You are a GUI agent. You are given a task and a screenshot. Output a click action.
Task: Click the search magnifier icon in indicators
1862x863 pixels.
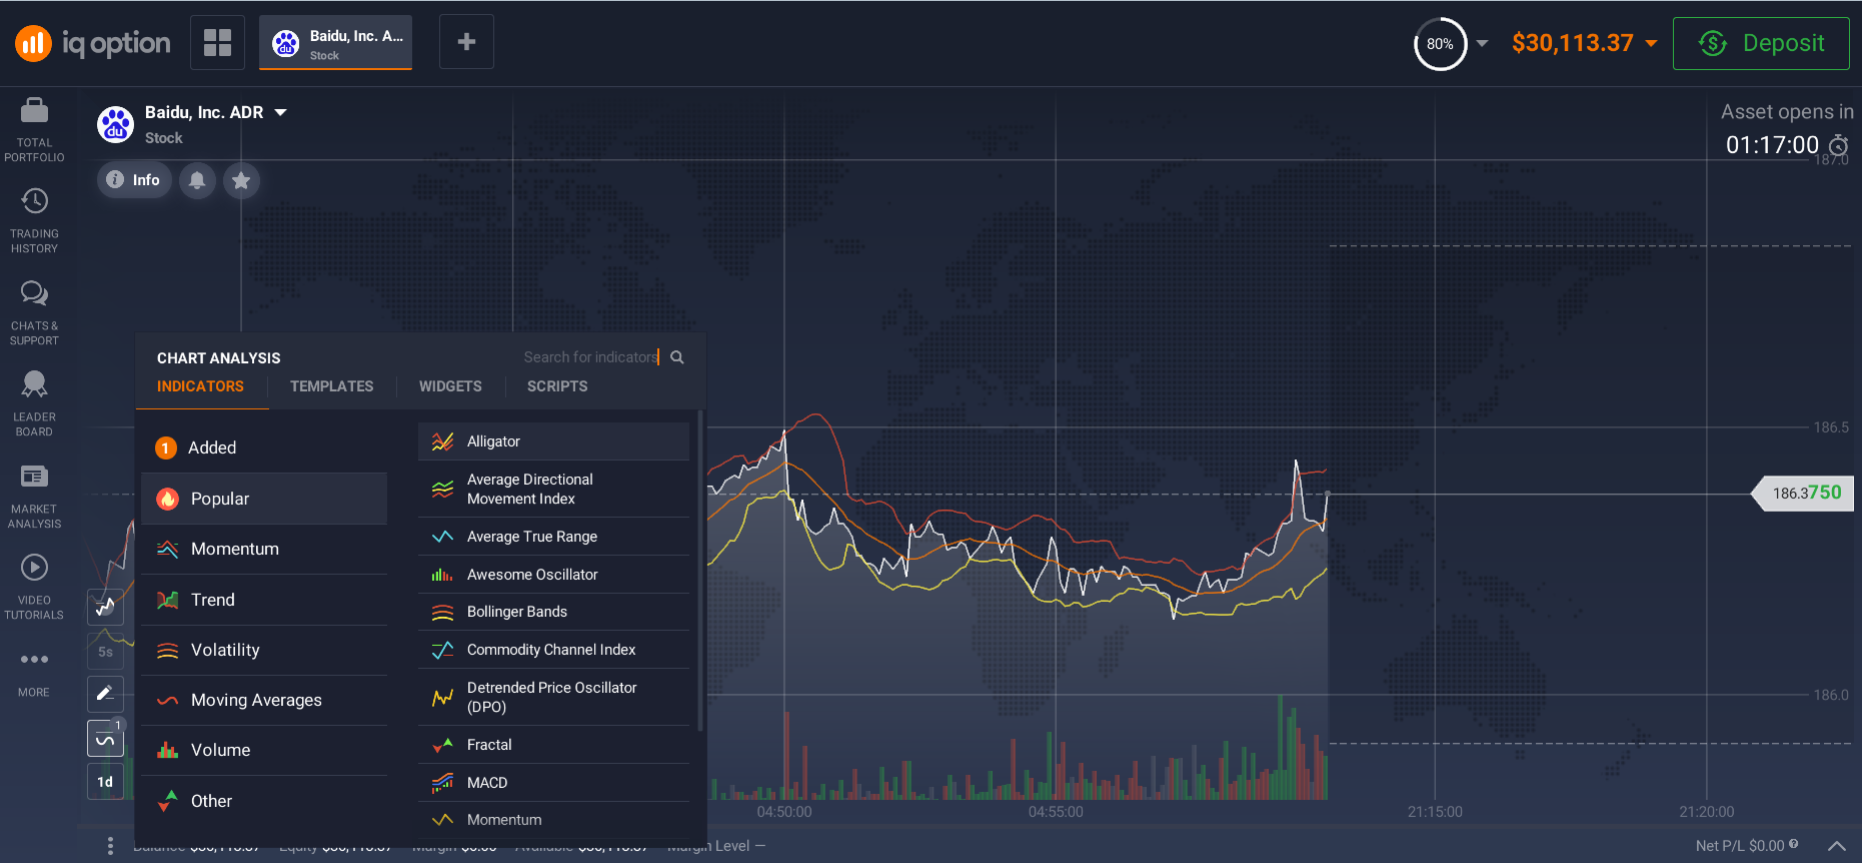tap(677, 357)
